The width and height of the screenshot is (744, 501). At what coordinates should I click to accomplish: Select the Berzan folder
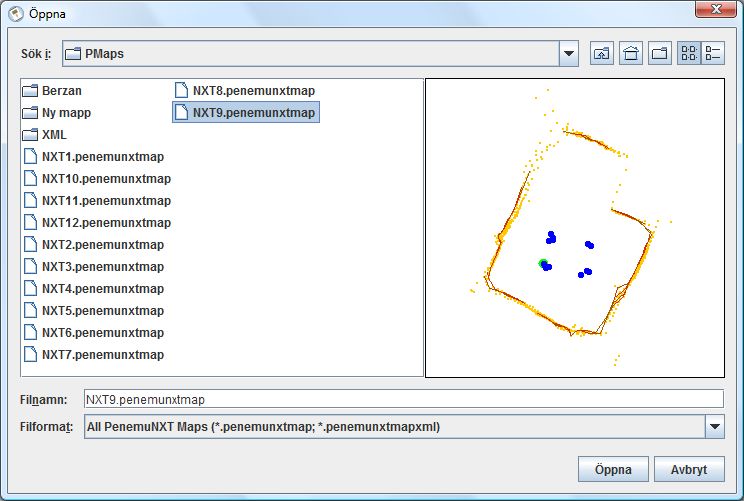point(52,91)
